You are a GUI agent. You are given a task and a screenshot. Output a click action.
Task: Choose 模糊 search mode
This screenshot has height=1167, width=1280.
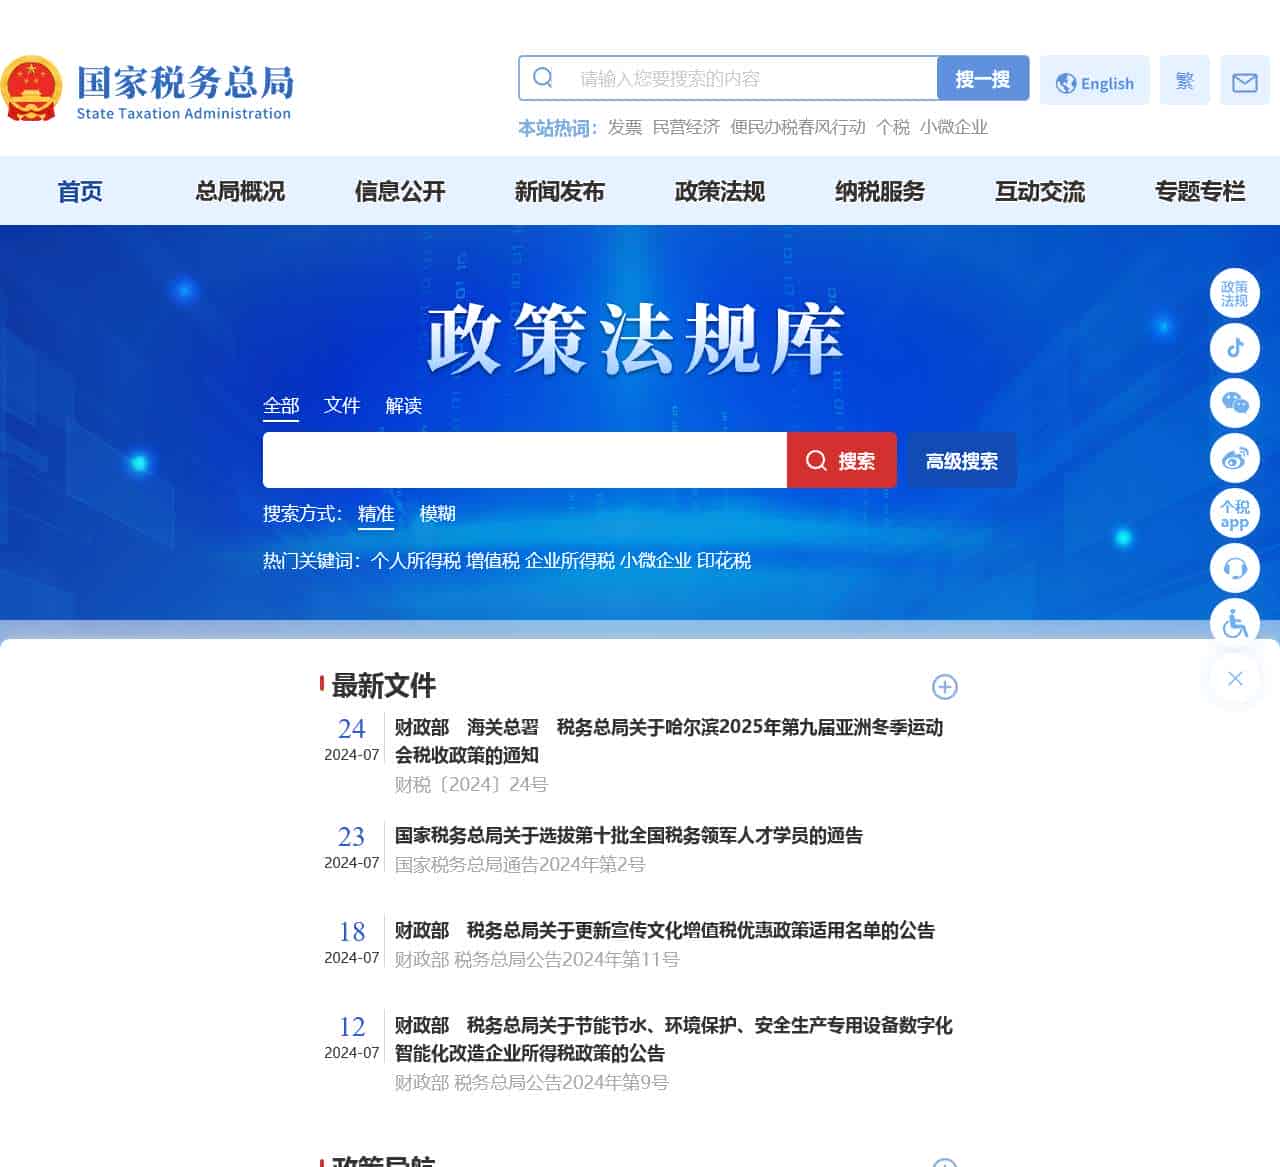[x=437, y=513]
